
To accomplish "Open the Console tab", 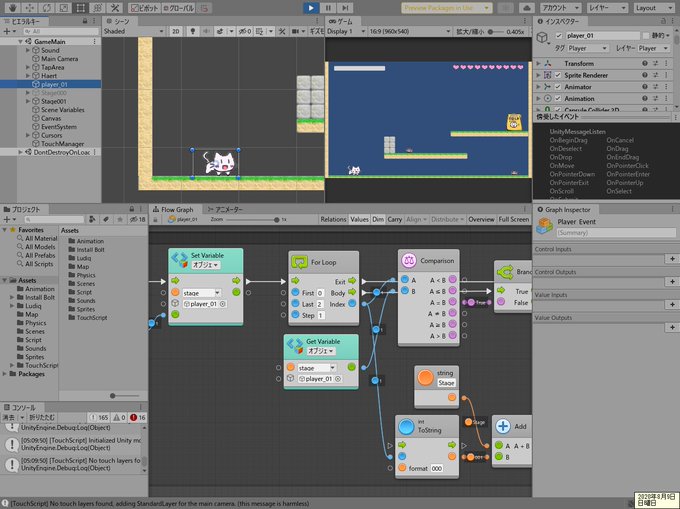I will [x=20, y=408].
